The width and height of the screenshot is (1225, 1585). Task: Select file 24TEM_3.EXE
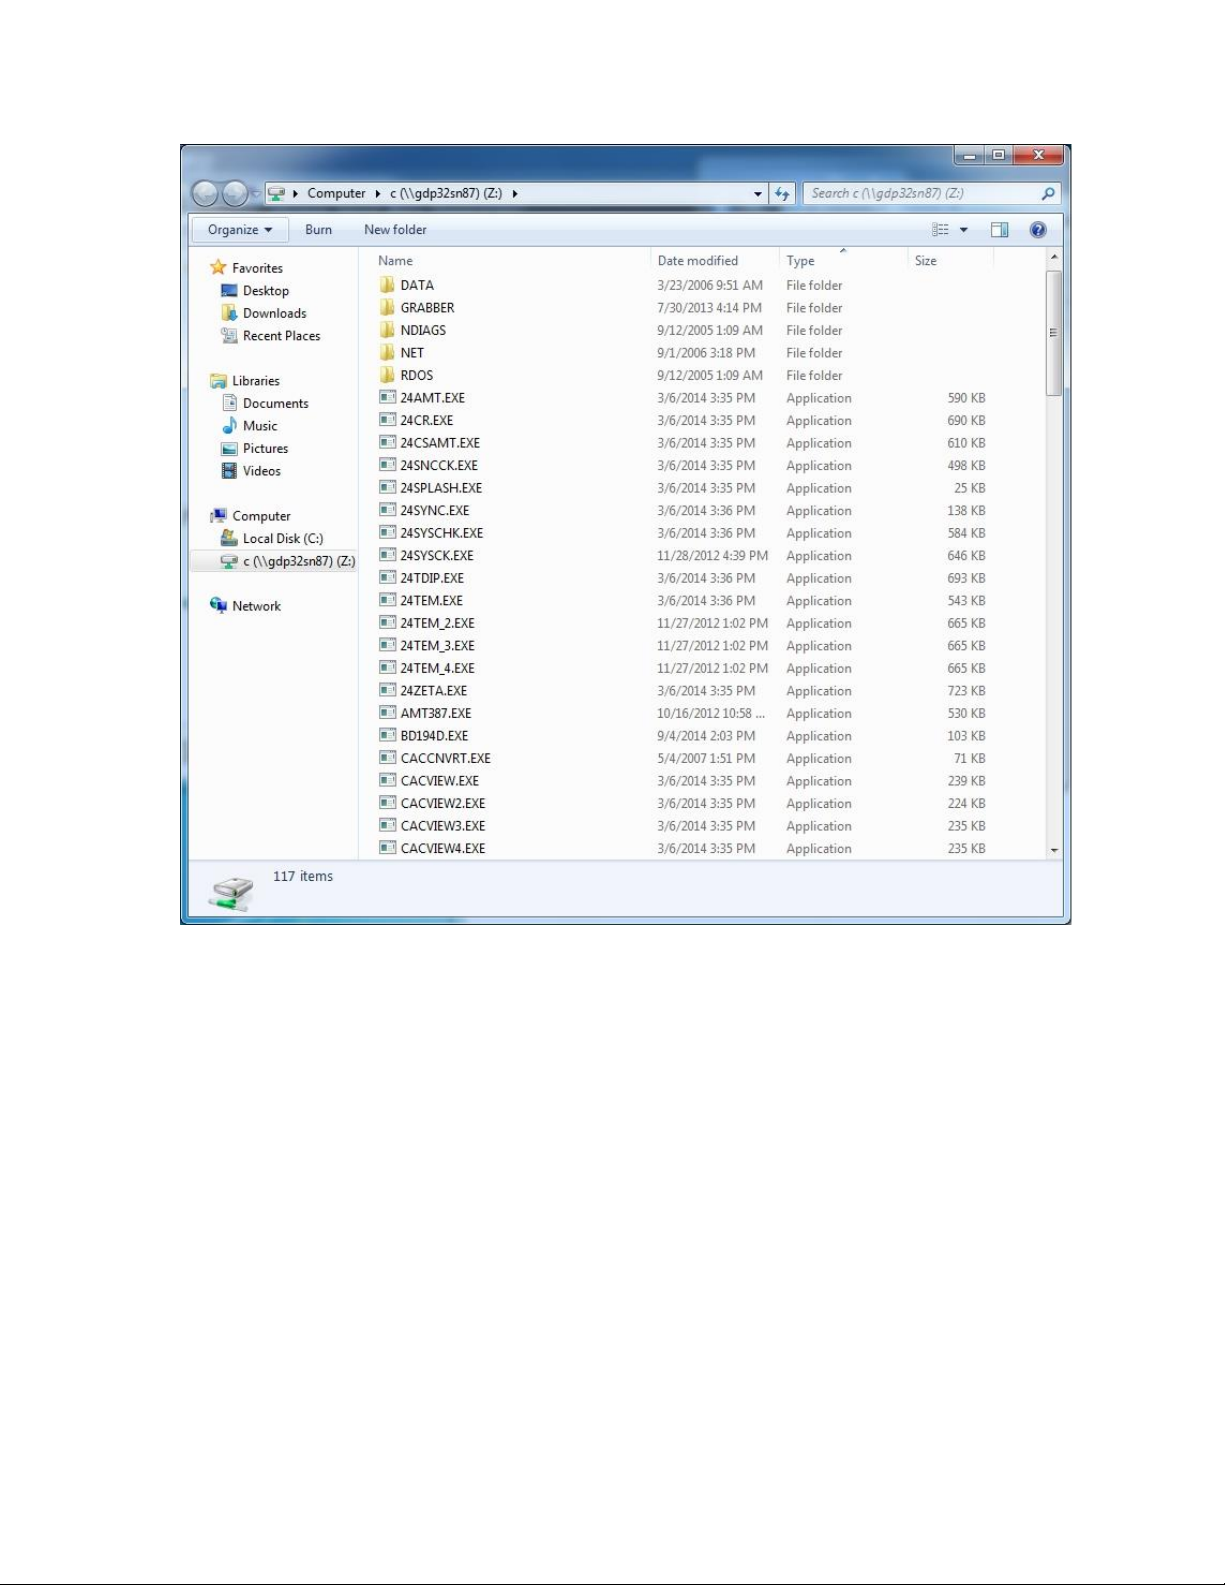click(x=437, y=646)
